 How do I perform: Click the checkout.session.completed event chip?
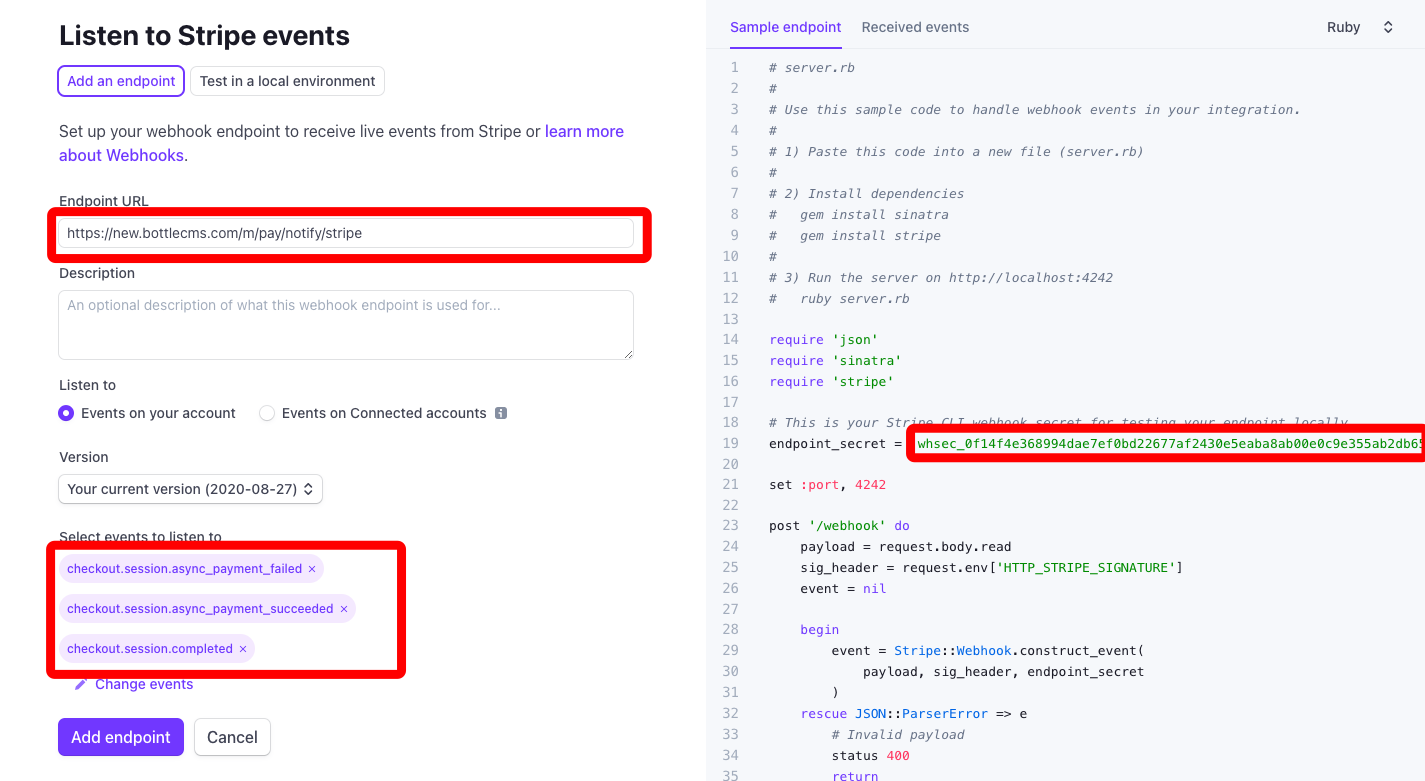point(157,649)
